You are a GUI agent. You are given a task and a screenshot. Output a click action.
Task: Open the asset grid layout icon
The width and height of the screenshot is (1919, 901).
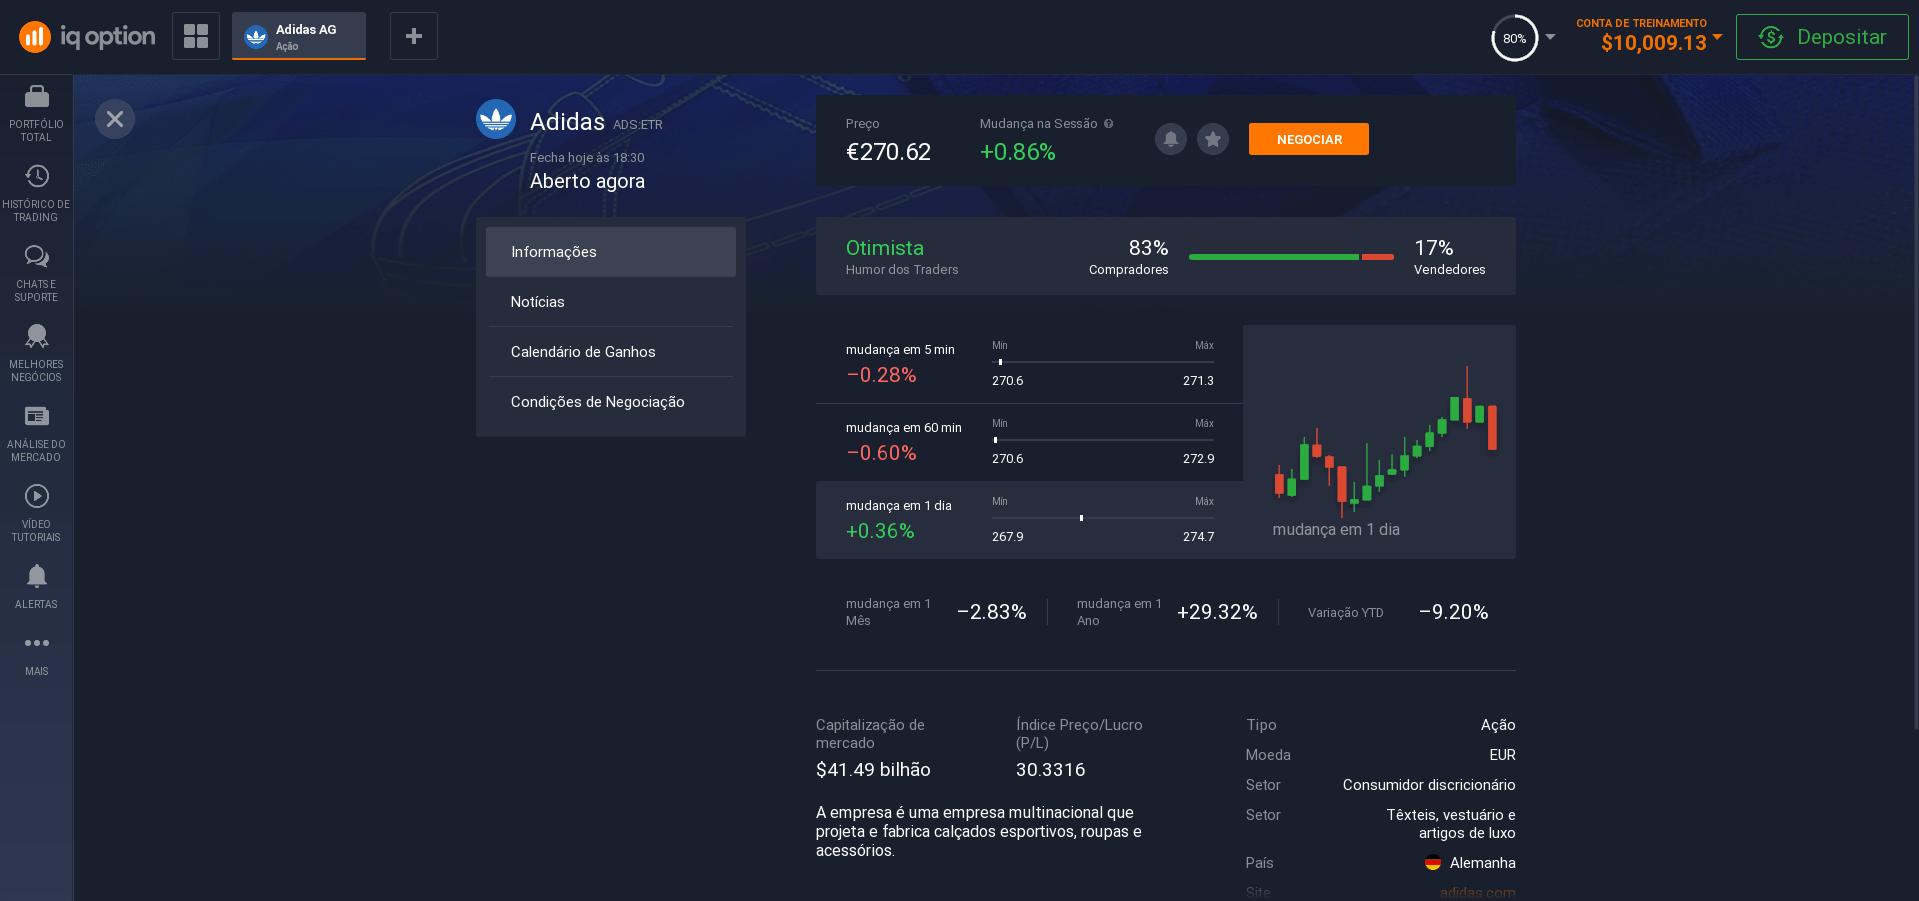click(196, 36)
